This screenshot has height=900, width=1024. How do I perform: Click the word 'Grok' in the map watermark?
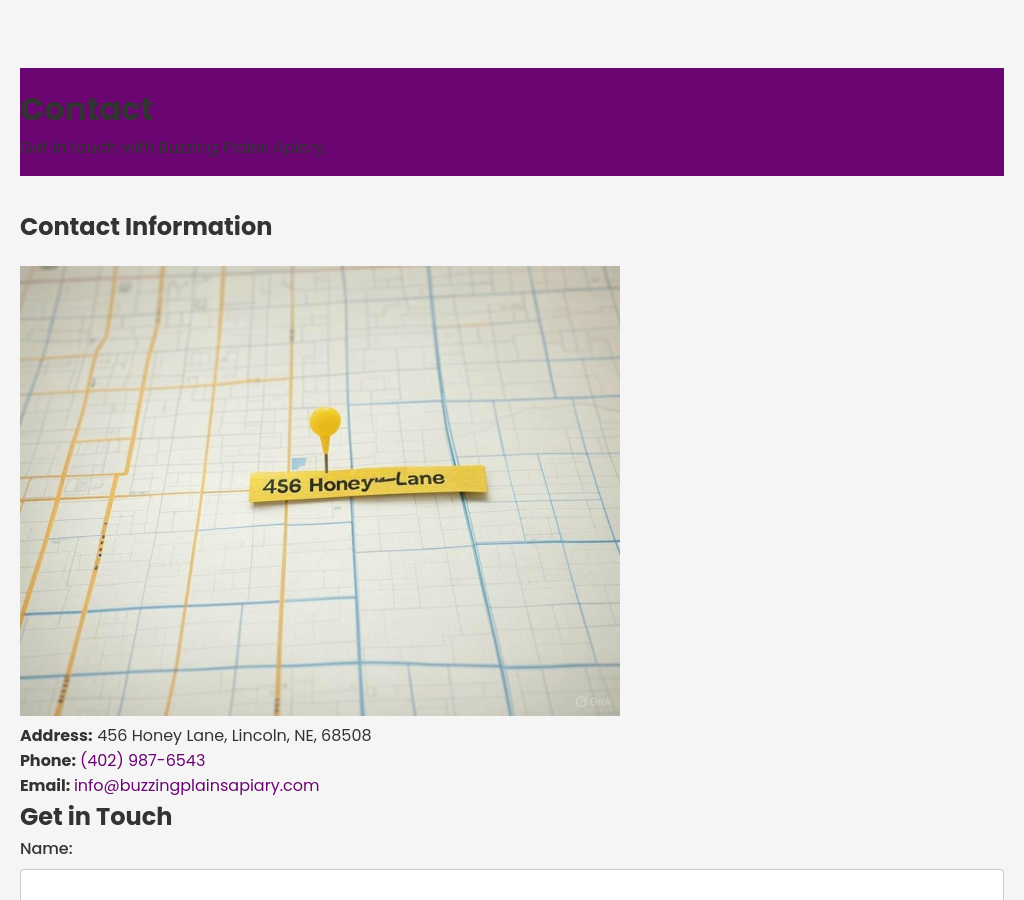click(600, 702)
